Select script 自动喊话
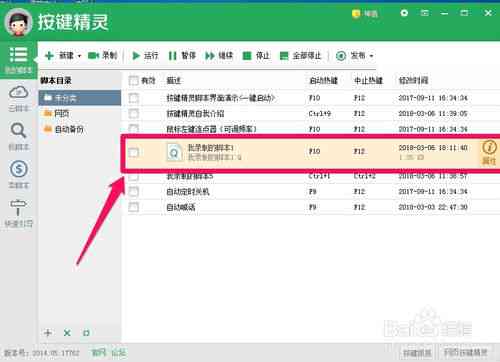Viewport: 500px width, 362px height. point(181,207)
